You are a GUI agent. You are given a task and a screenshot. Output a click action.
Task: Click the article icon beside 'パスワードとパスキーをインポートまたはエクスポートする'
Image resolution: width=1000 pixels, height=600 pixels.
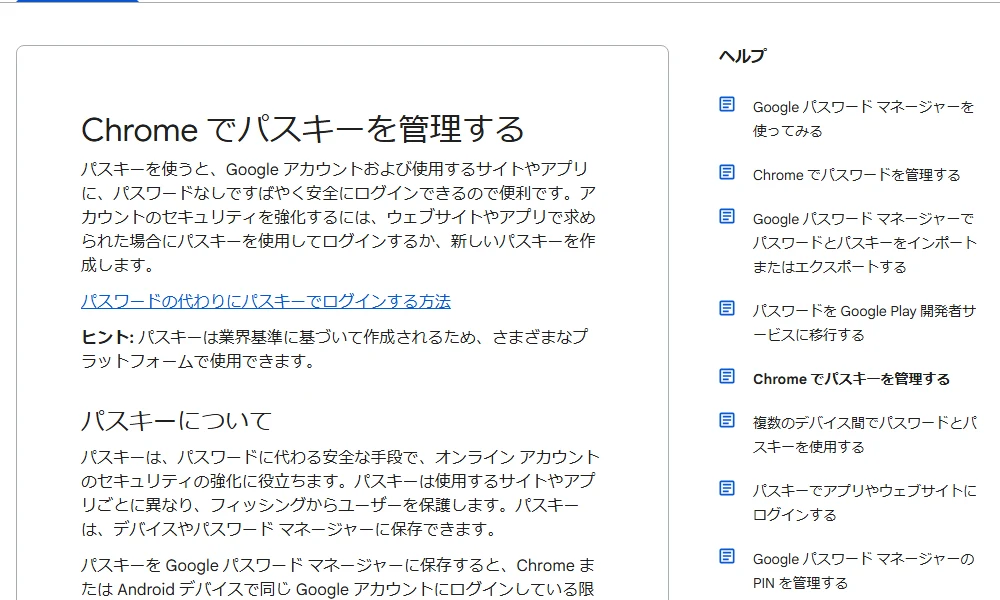click(727, 217)
